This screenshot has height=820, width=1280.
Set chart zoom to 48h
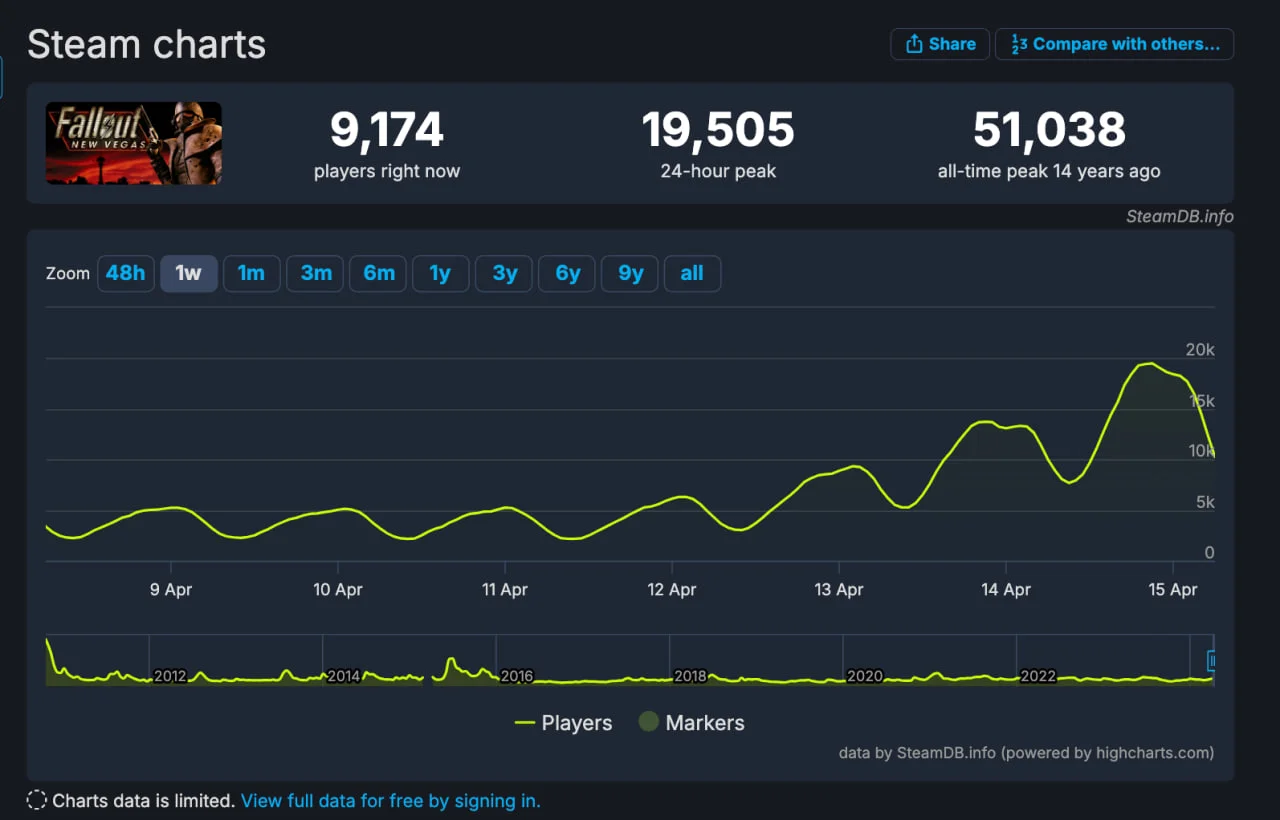pyautogui.click(x=125, y=273)
